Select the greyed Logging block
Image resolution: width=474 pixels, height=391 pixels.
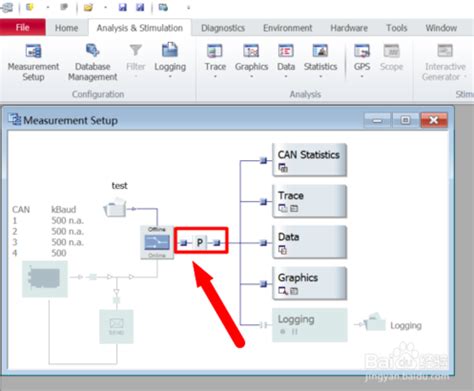[x=309, y=325]
